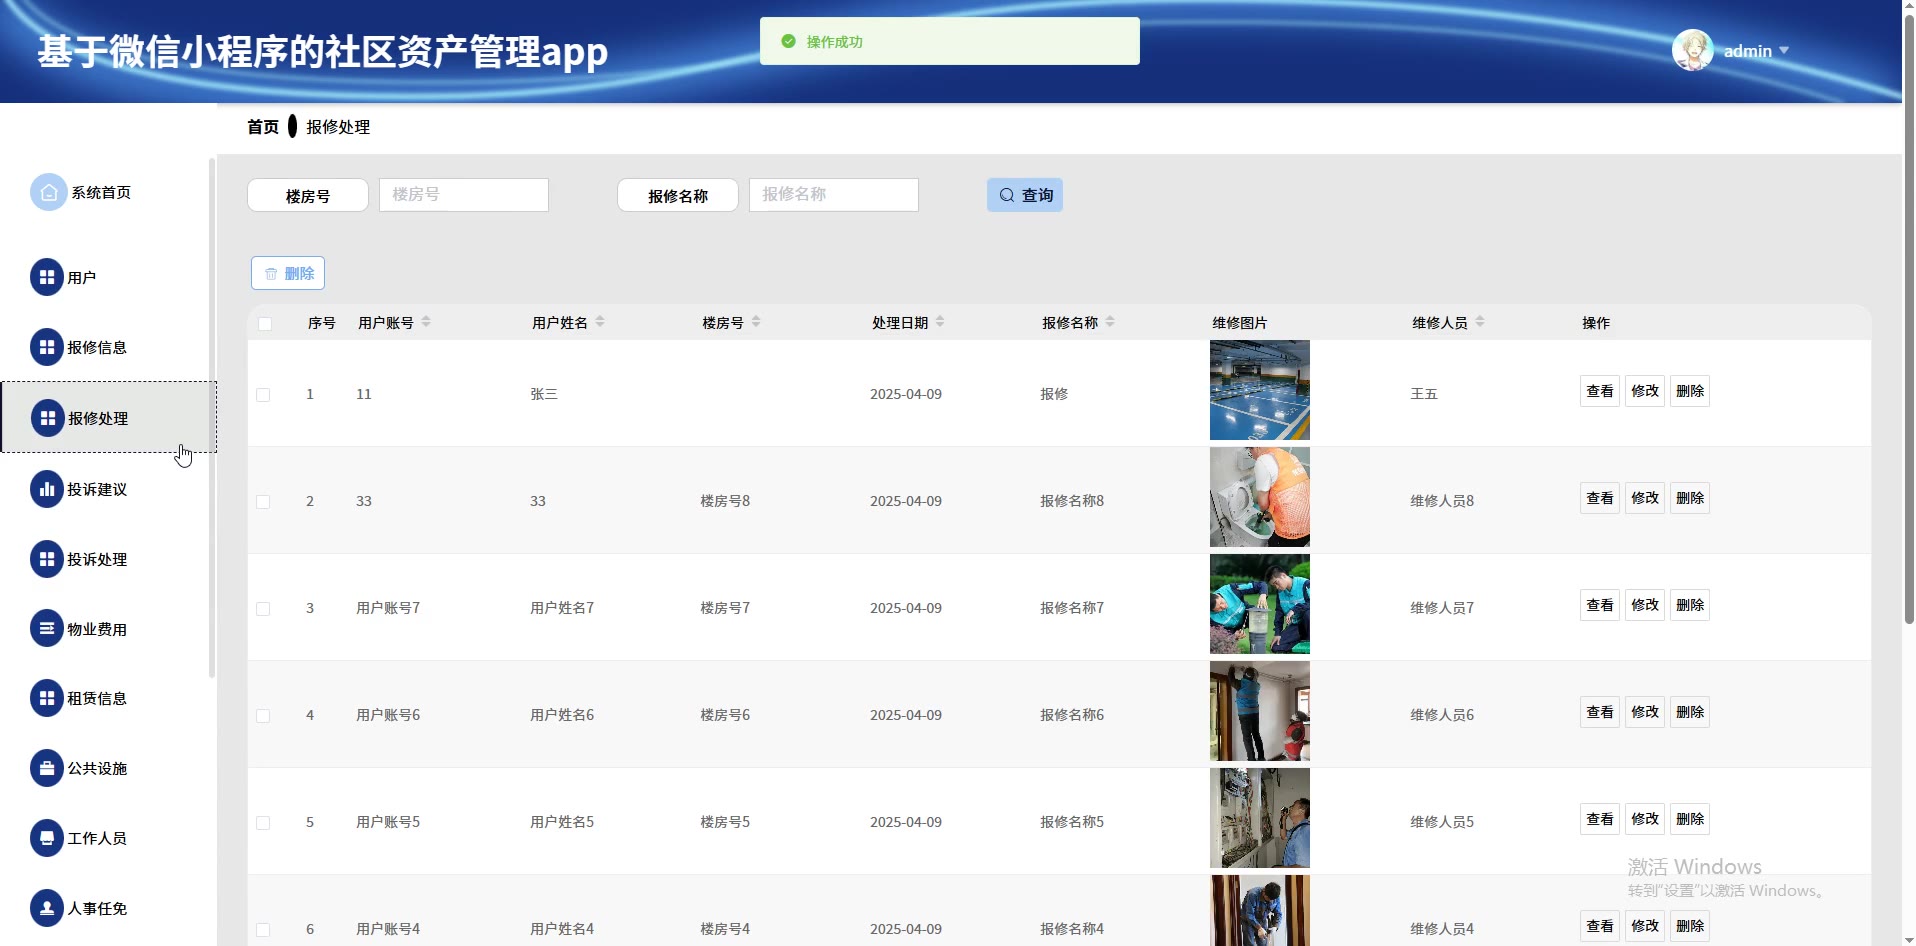Click the 投诉建议 chart icon

click(x=46, y=490)
